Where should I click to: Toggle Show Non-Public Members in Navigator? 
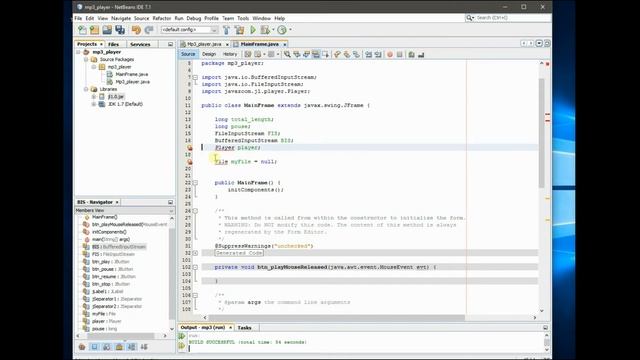click(119, 347)
